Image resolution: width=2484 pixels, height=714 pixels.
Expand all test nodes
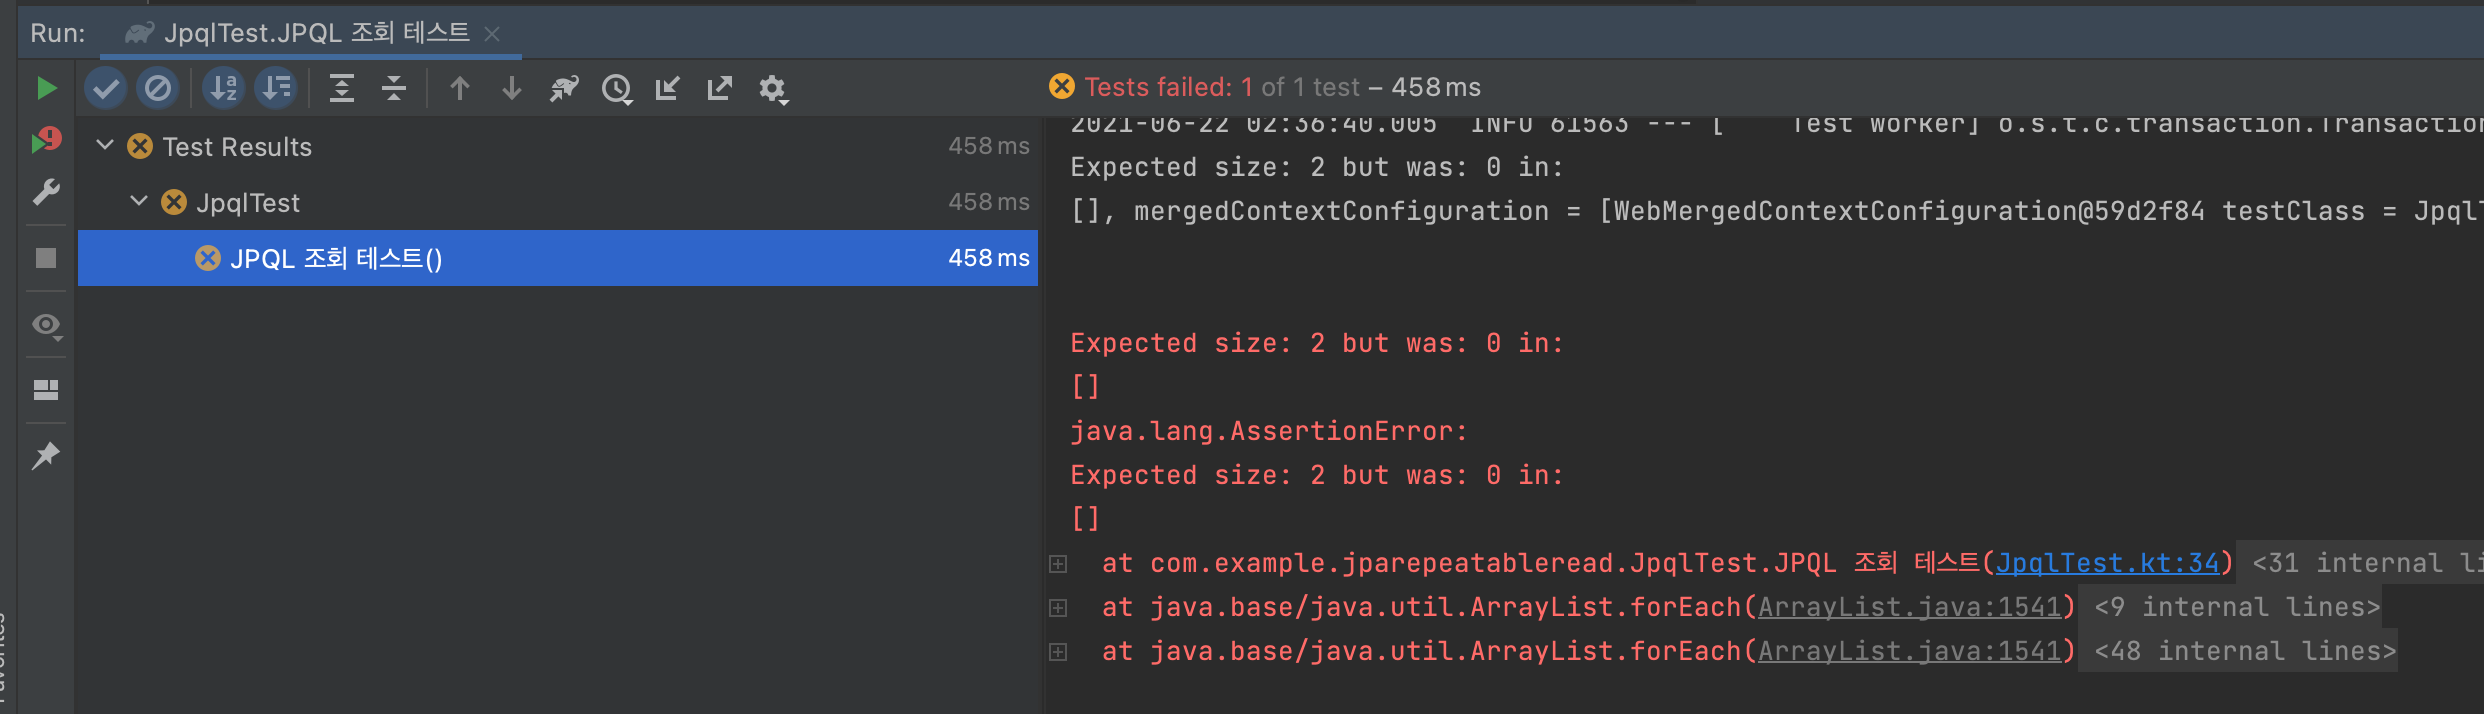pos(342,89)
